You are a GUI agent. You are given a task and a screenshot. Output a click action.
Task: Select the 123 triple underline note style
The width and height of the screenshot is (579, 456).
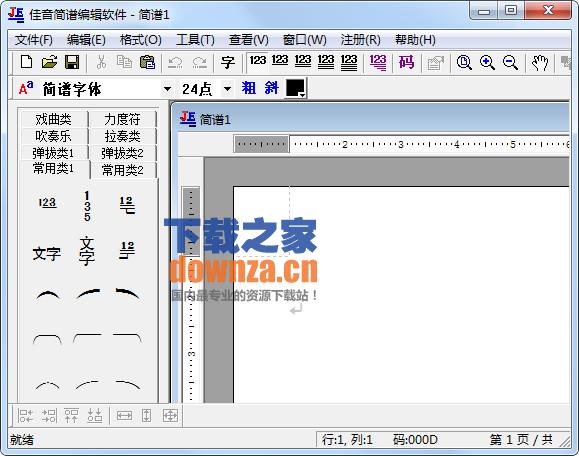pyautogui.click(x=326, y=62)
